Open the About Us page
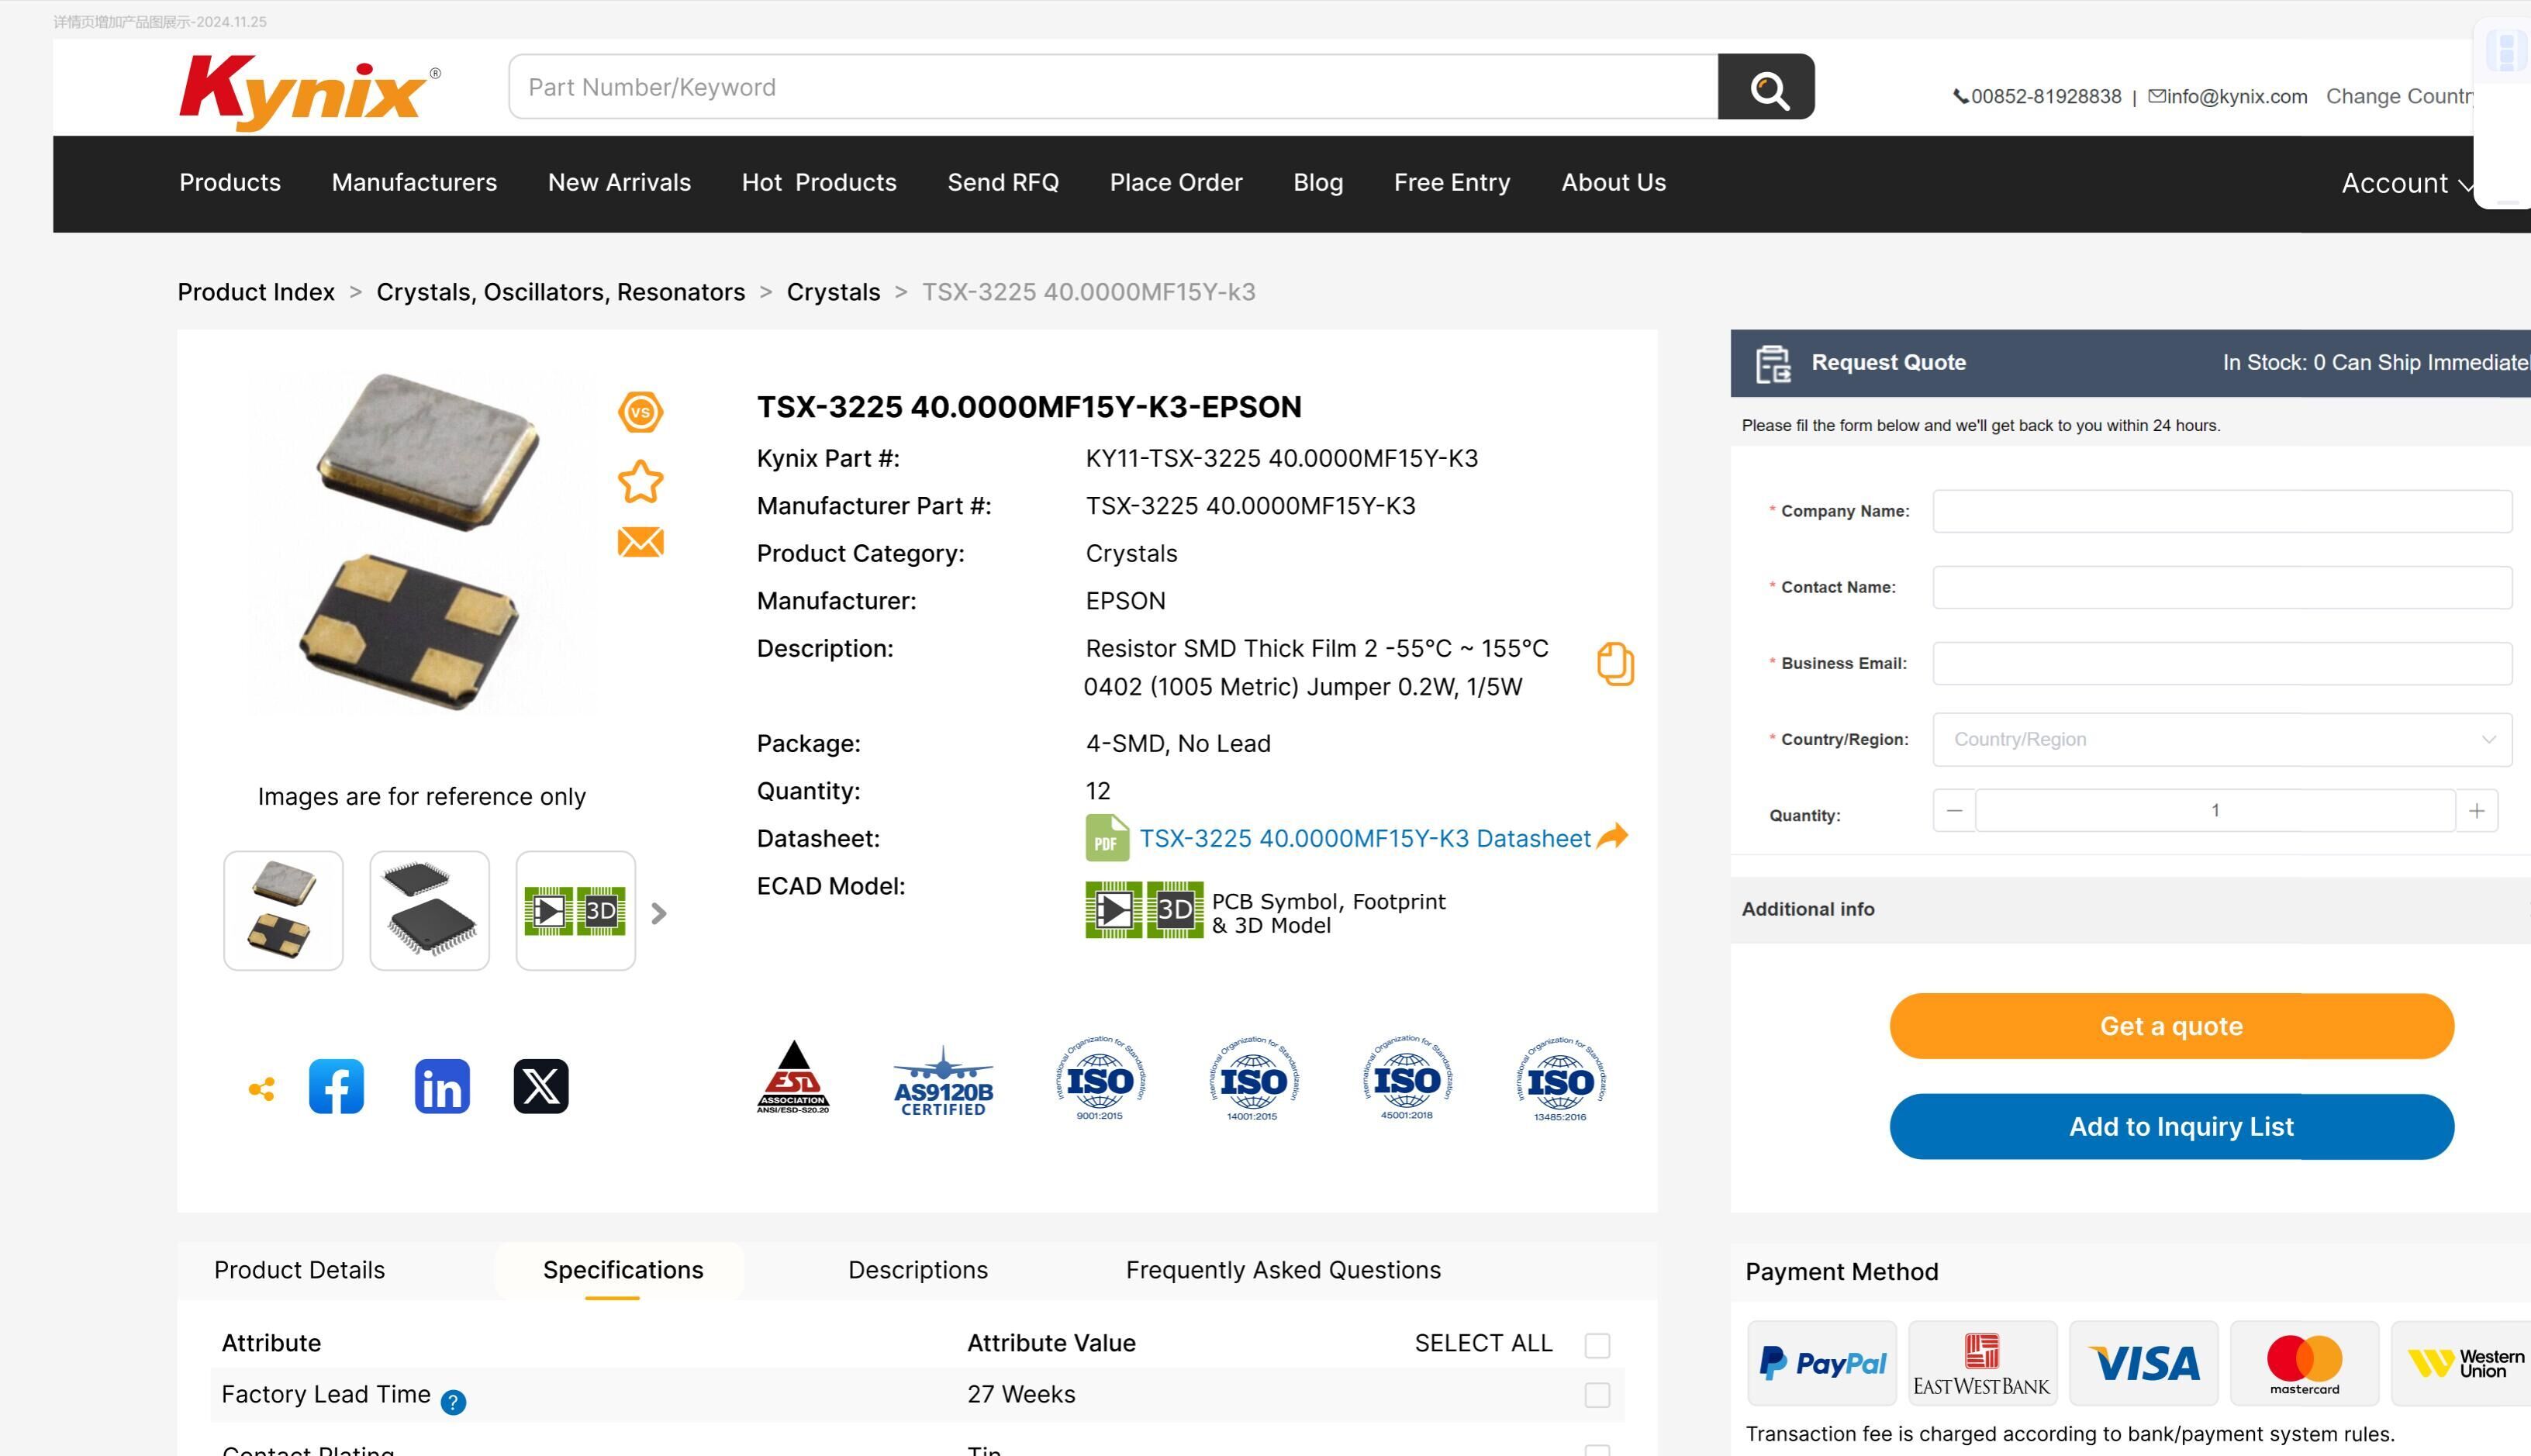 [1614, 182]
